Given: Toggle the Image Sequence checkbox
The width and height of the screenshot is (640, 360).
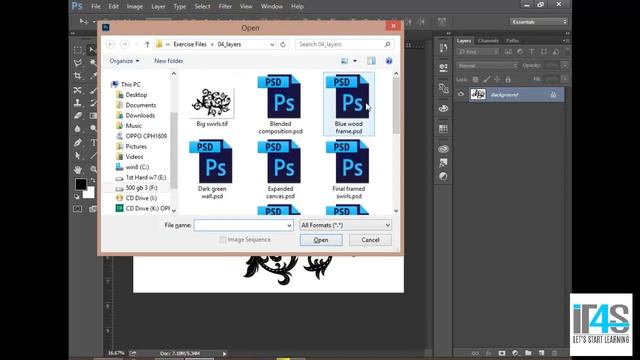Looking at the screenshot, I should pyautogui.click(x=223, y=240).
